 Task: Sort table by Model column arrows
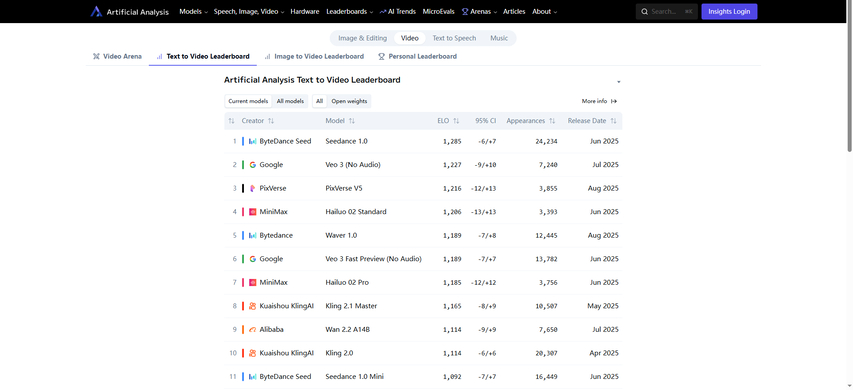tap(352, 121)
